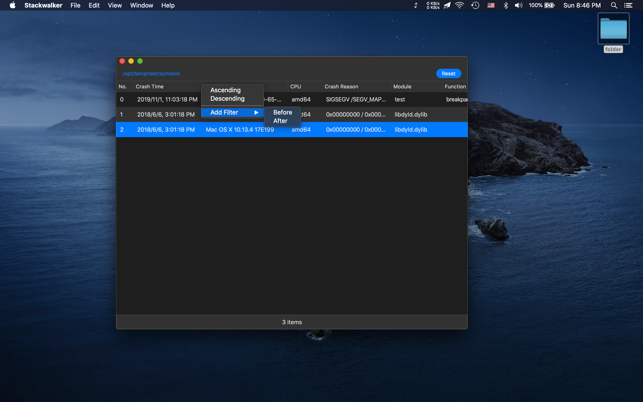
Task: Open Time Machine menu bar icon
Action: (x=475, y=5)
